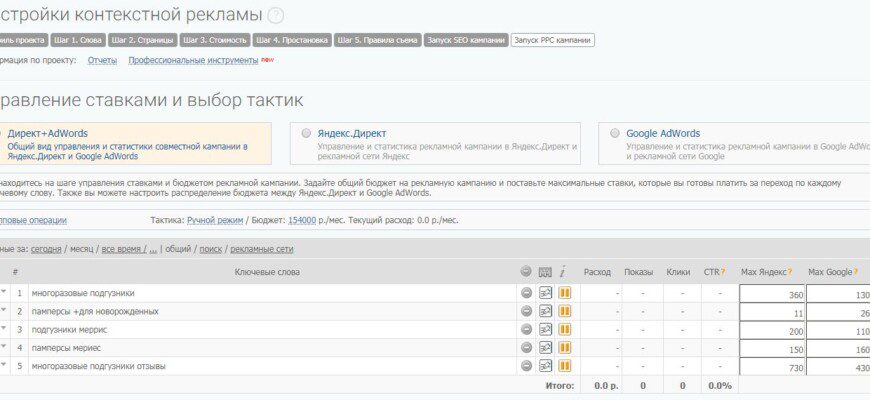Open chart icon for 'памперсы +для новорожденных'
The height and width of the screenshot is (400, 870).
(545, 311)
